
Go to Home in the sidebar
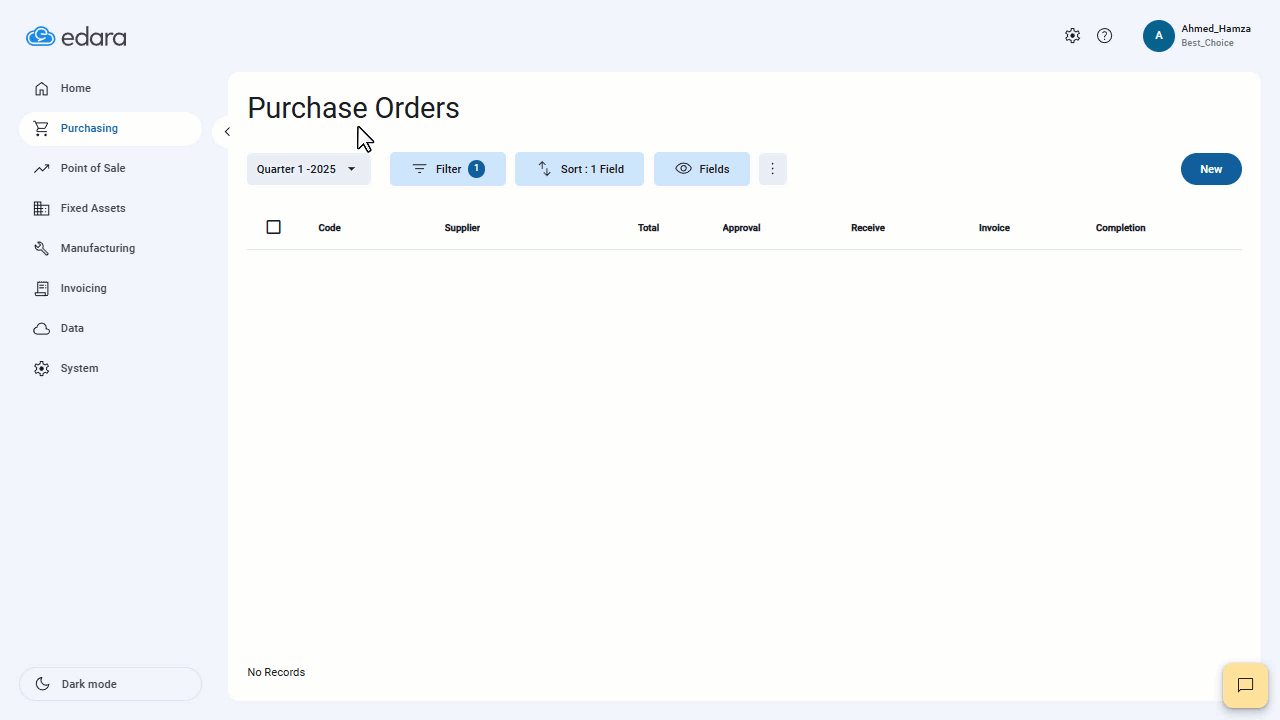pyautogui.click(x=110, y=88)
